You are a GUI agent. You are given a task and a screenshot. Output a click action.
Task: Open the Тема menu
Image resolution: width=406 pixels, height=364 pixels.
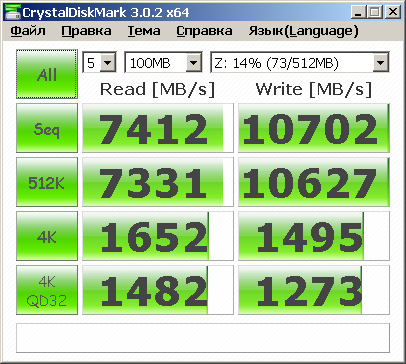(144, 31)
